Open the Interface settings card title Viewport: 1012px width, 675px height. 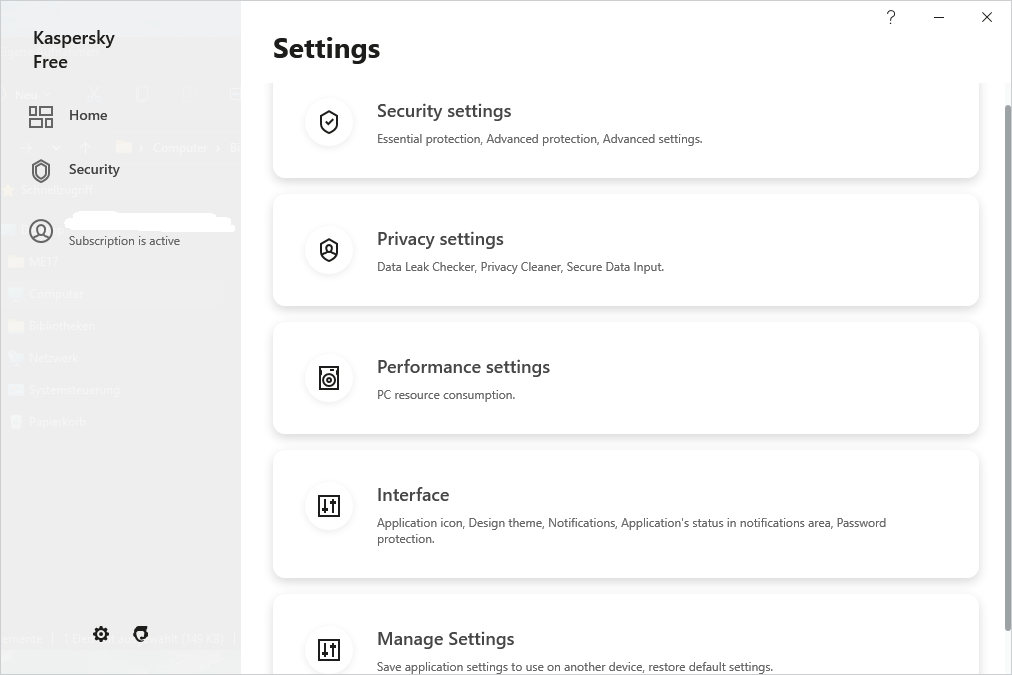pos(413,495)
